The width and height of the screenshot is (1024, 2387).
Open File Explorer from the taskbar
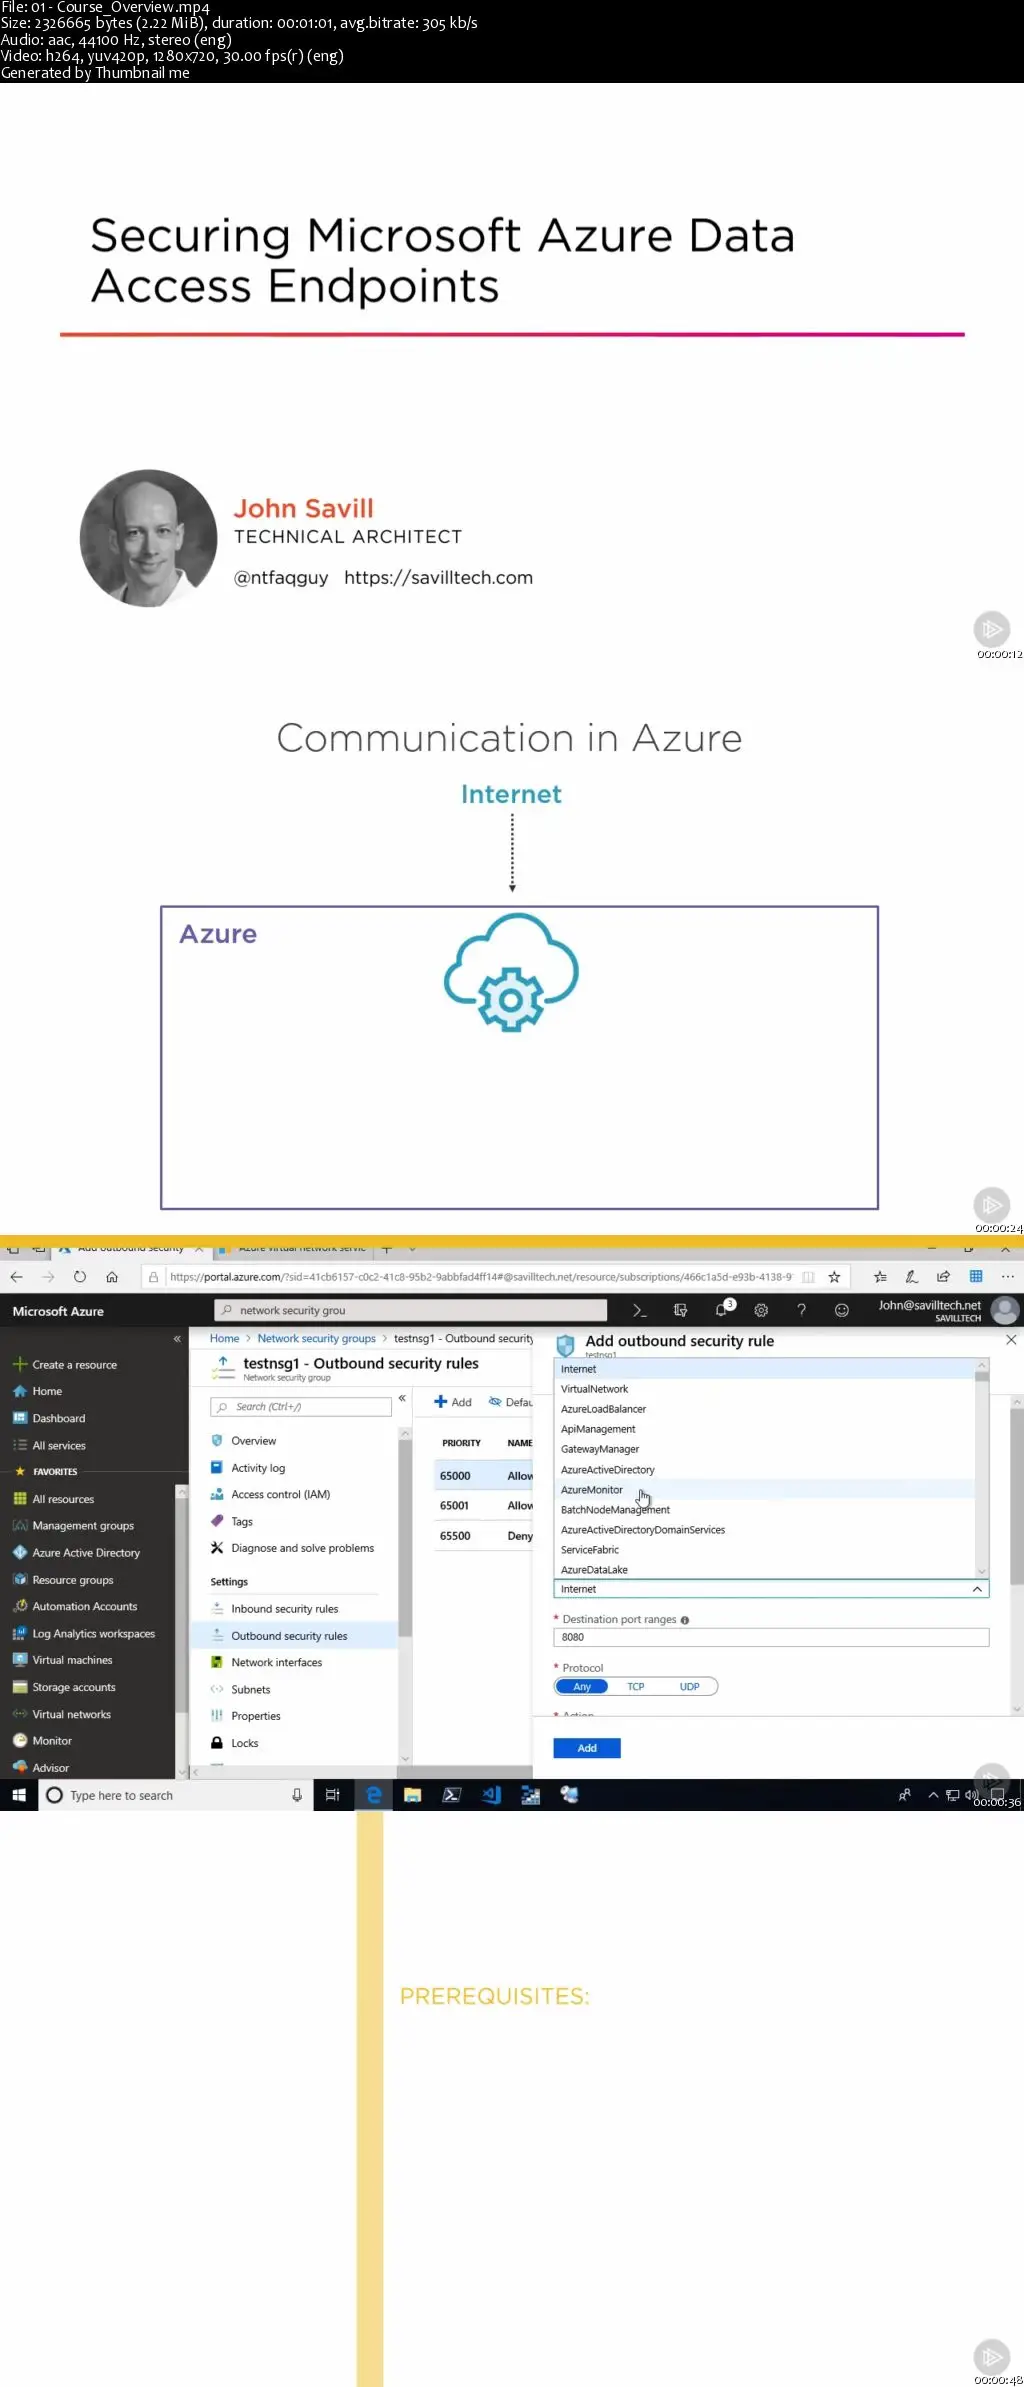[x=412, y=1794]
